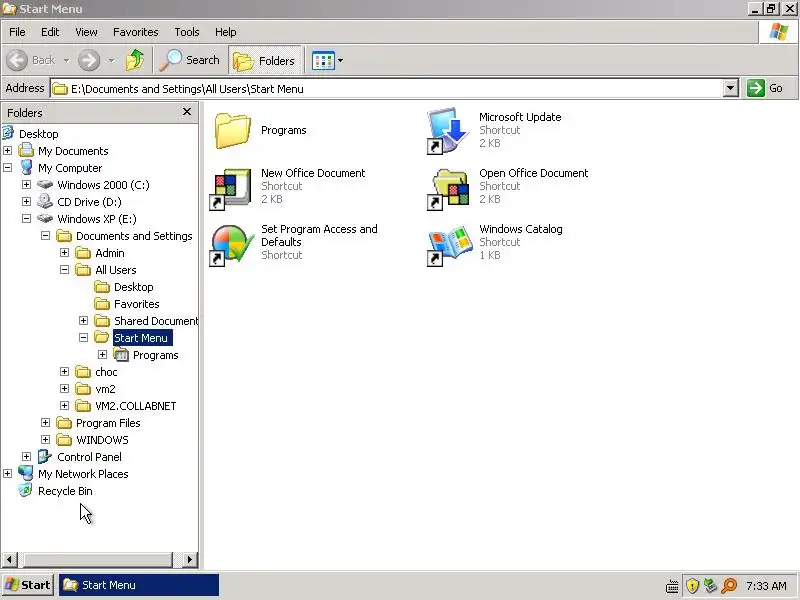Image resolution: width=800 pixels, height=600 pixels.
Task: Expand My Network Places node
Action: pos(8,473)
